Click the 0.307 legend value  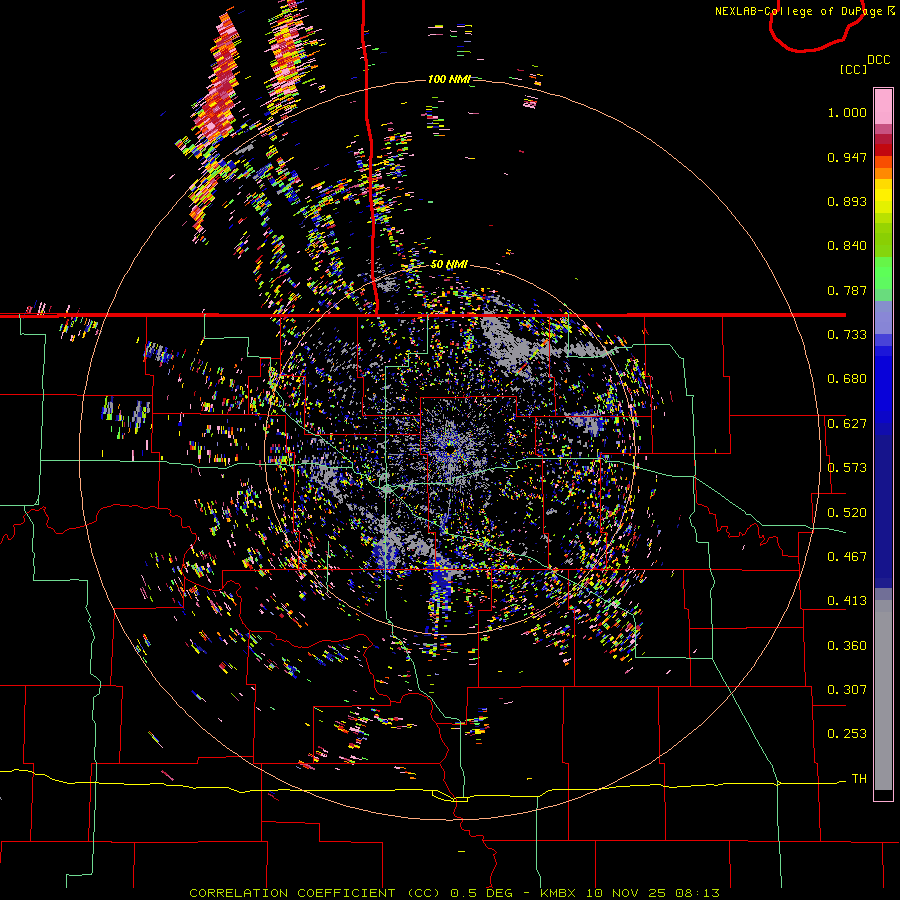point(847,690)
